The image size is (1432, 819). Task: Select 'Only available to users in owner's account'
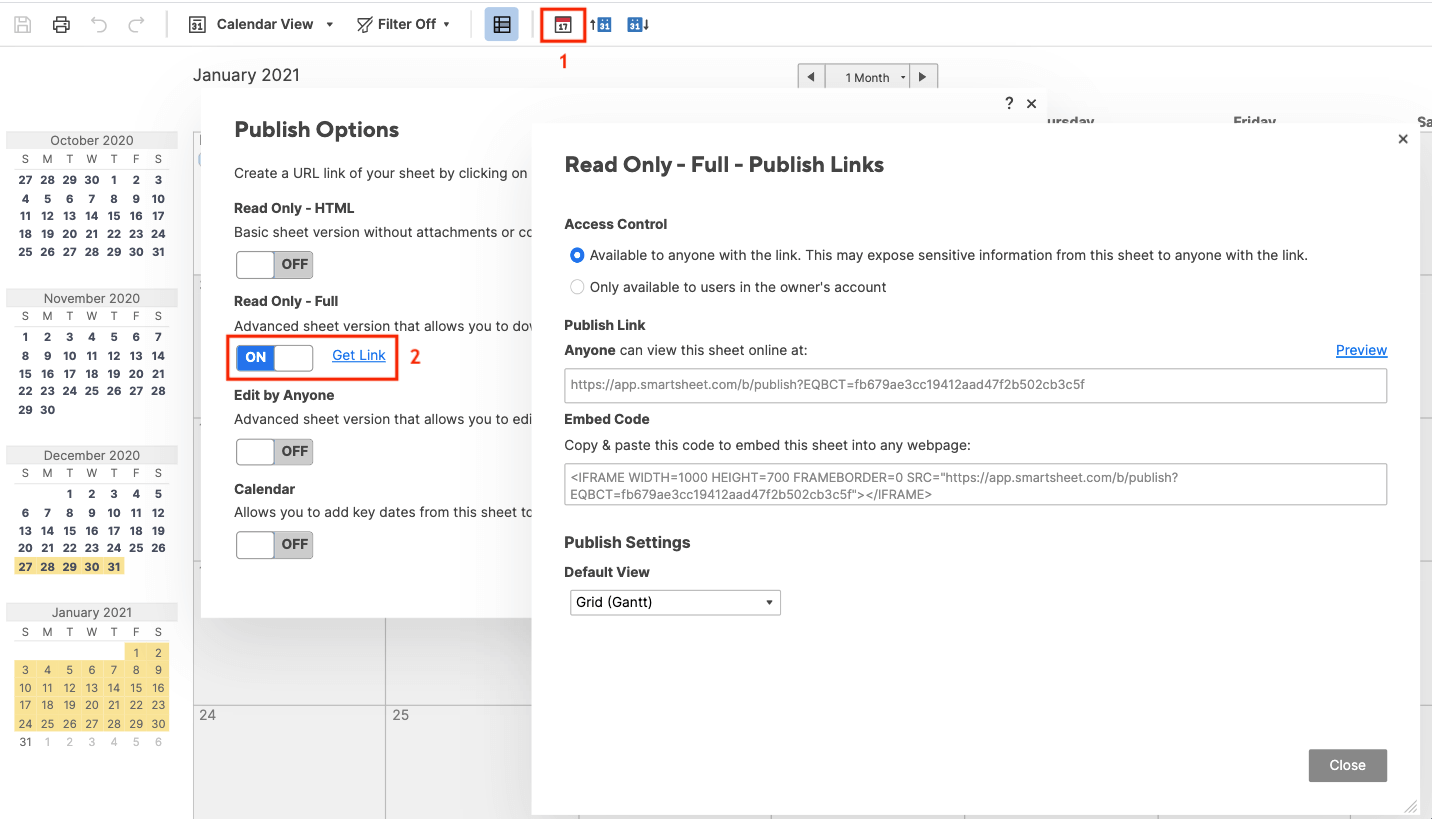(x=577, y=287)
